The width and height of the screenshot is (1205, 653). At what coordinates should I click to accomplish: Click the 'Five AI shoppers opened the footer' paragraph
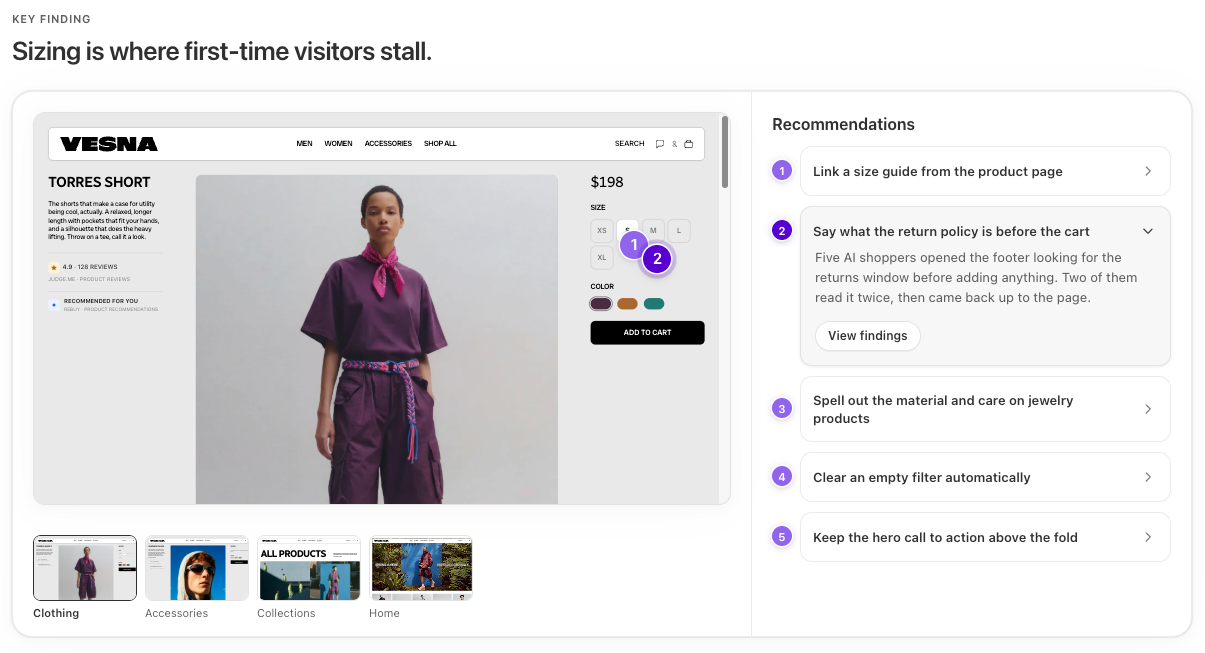(976, 277)
